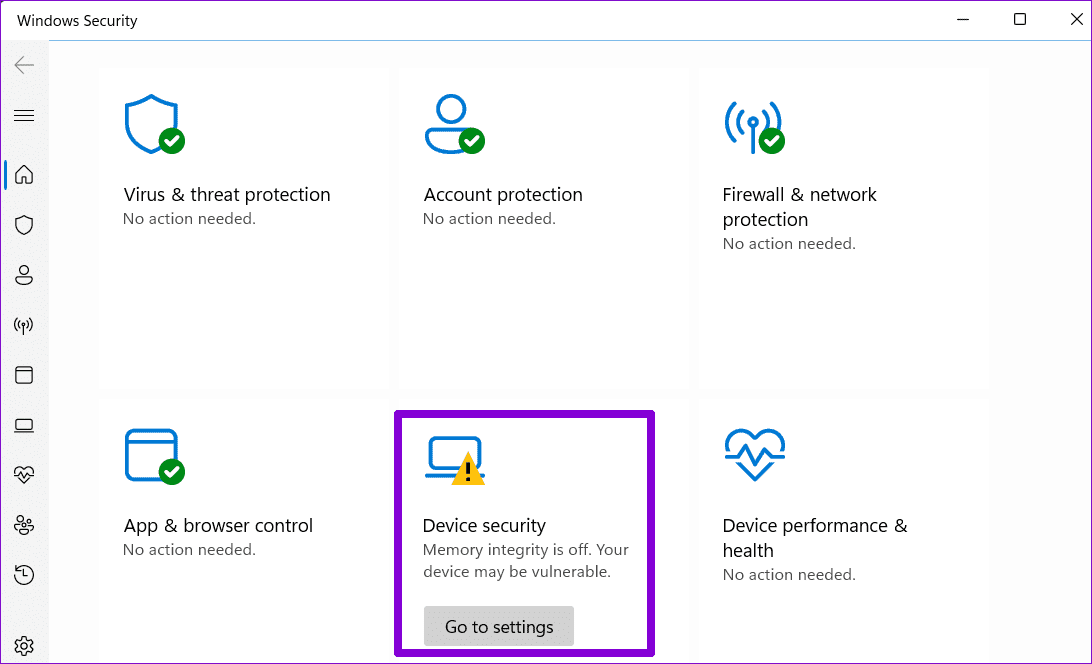
Task: Open Device performance & health tile
Action: [x=815, y=538]
